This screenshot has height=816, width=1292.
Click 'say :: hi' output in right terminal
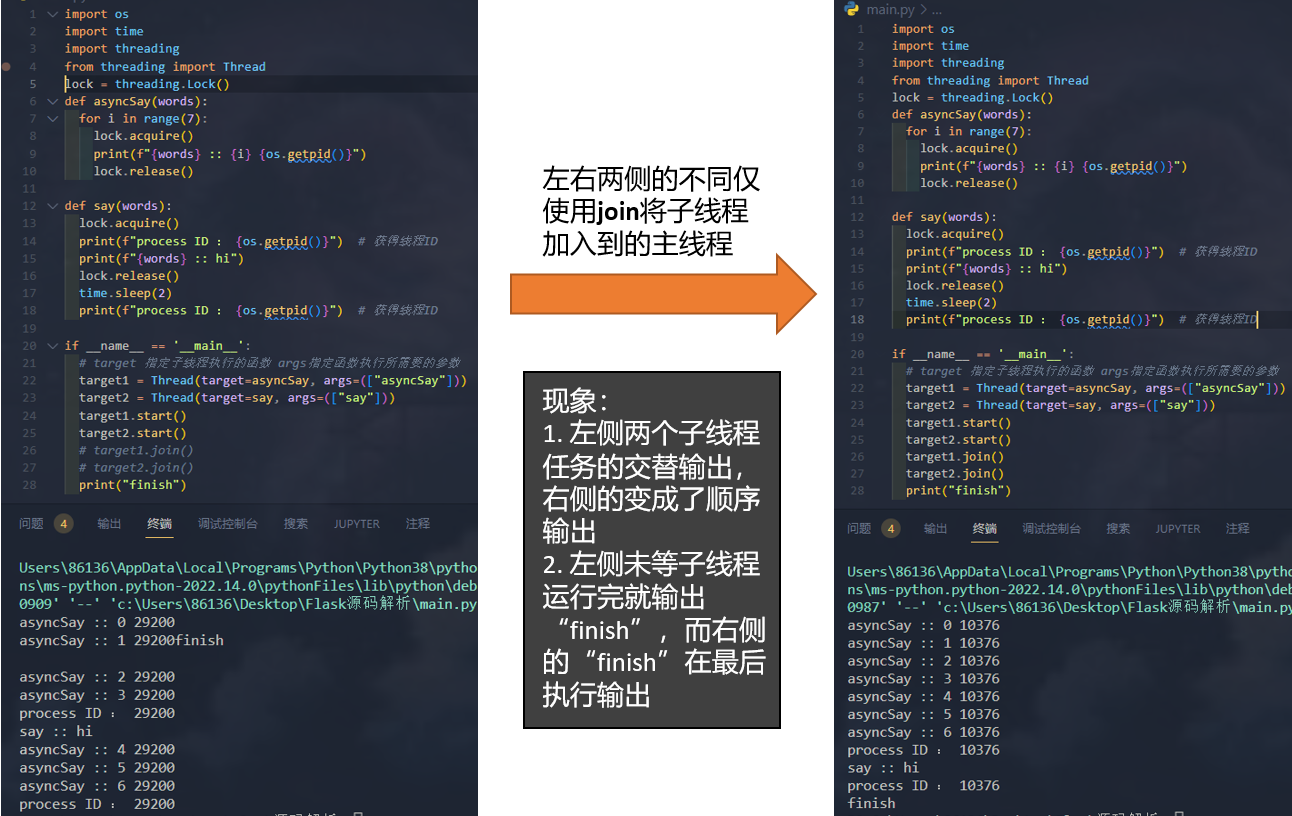[x=883, y=768]
